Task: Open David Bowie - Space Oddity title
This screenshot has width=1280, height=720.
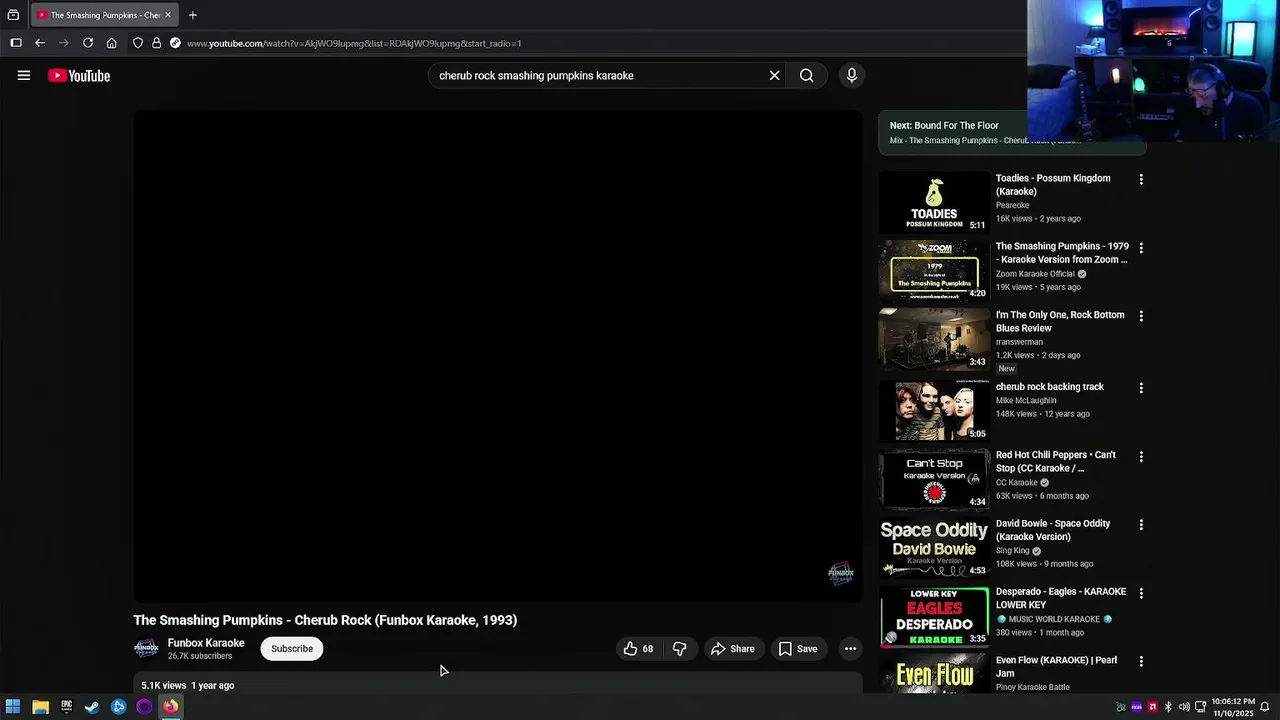Action: coord(1053,530)
